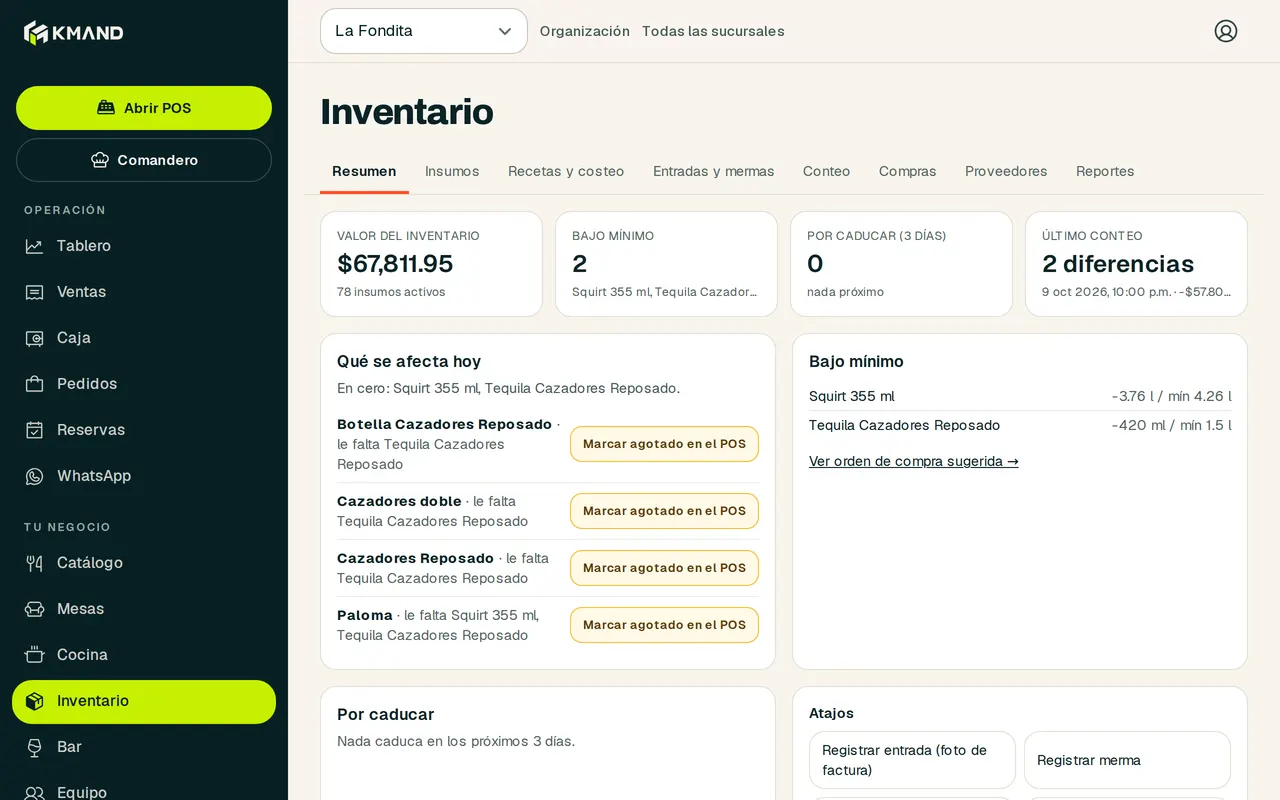The height and width of the screenshot is (800, 1280).
Task: Switch to the Insumos tab
Action: click(452, 171)
